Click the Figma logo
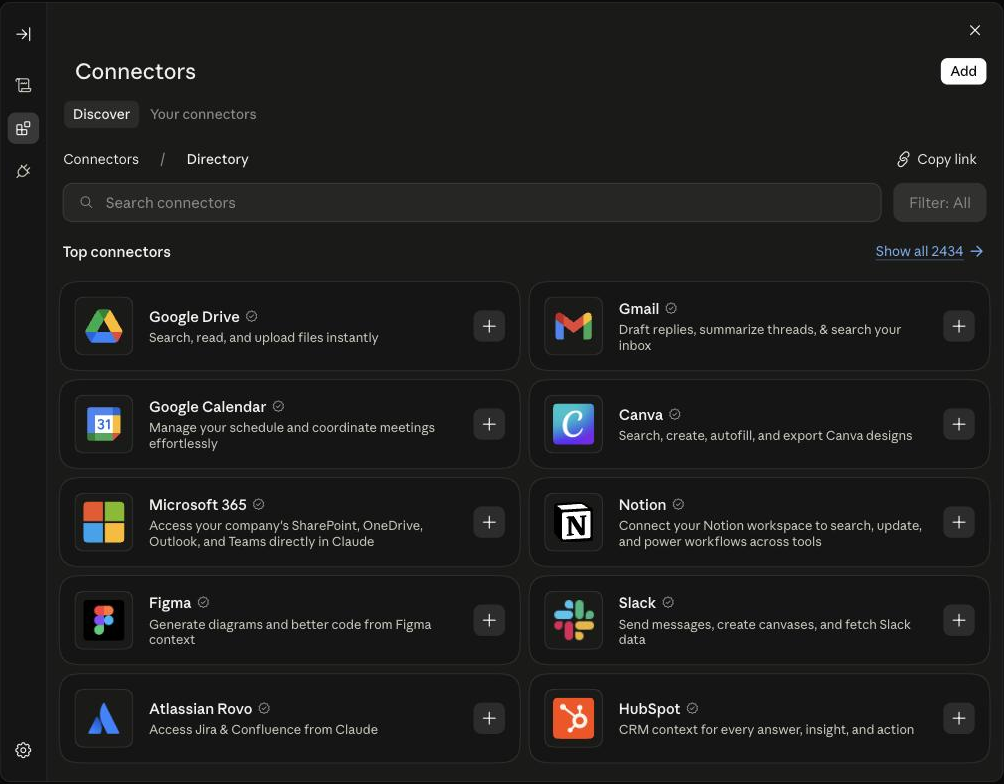The image size is (1004, 784). click(104, 620)
